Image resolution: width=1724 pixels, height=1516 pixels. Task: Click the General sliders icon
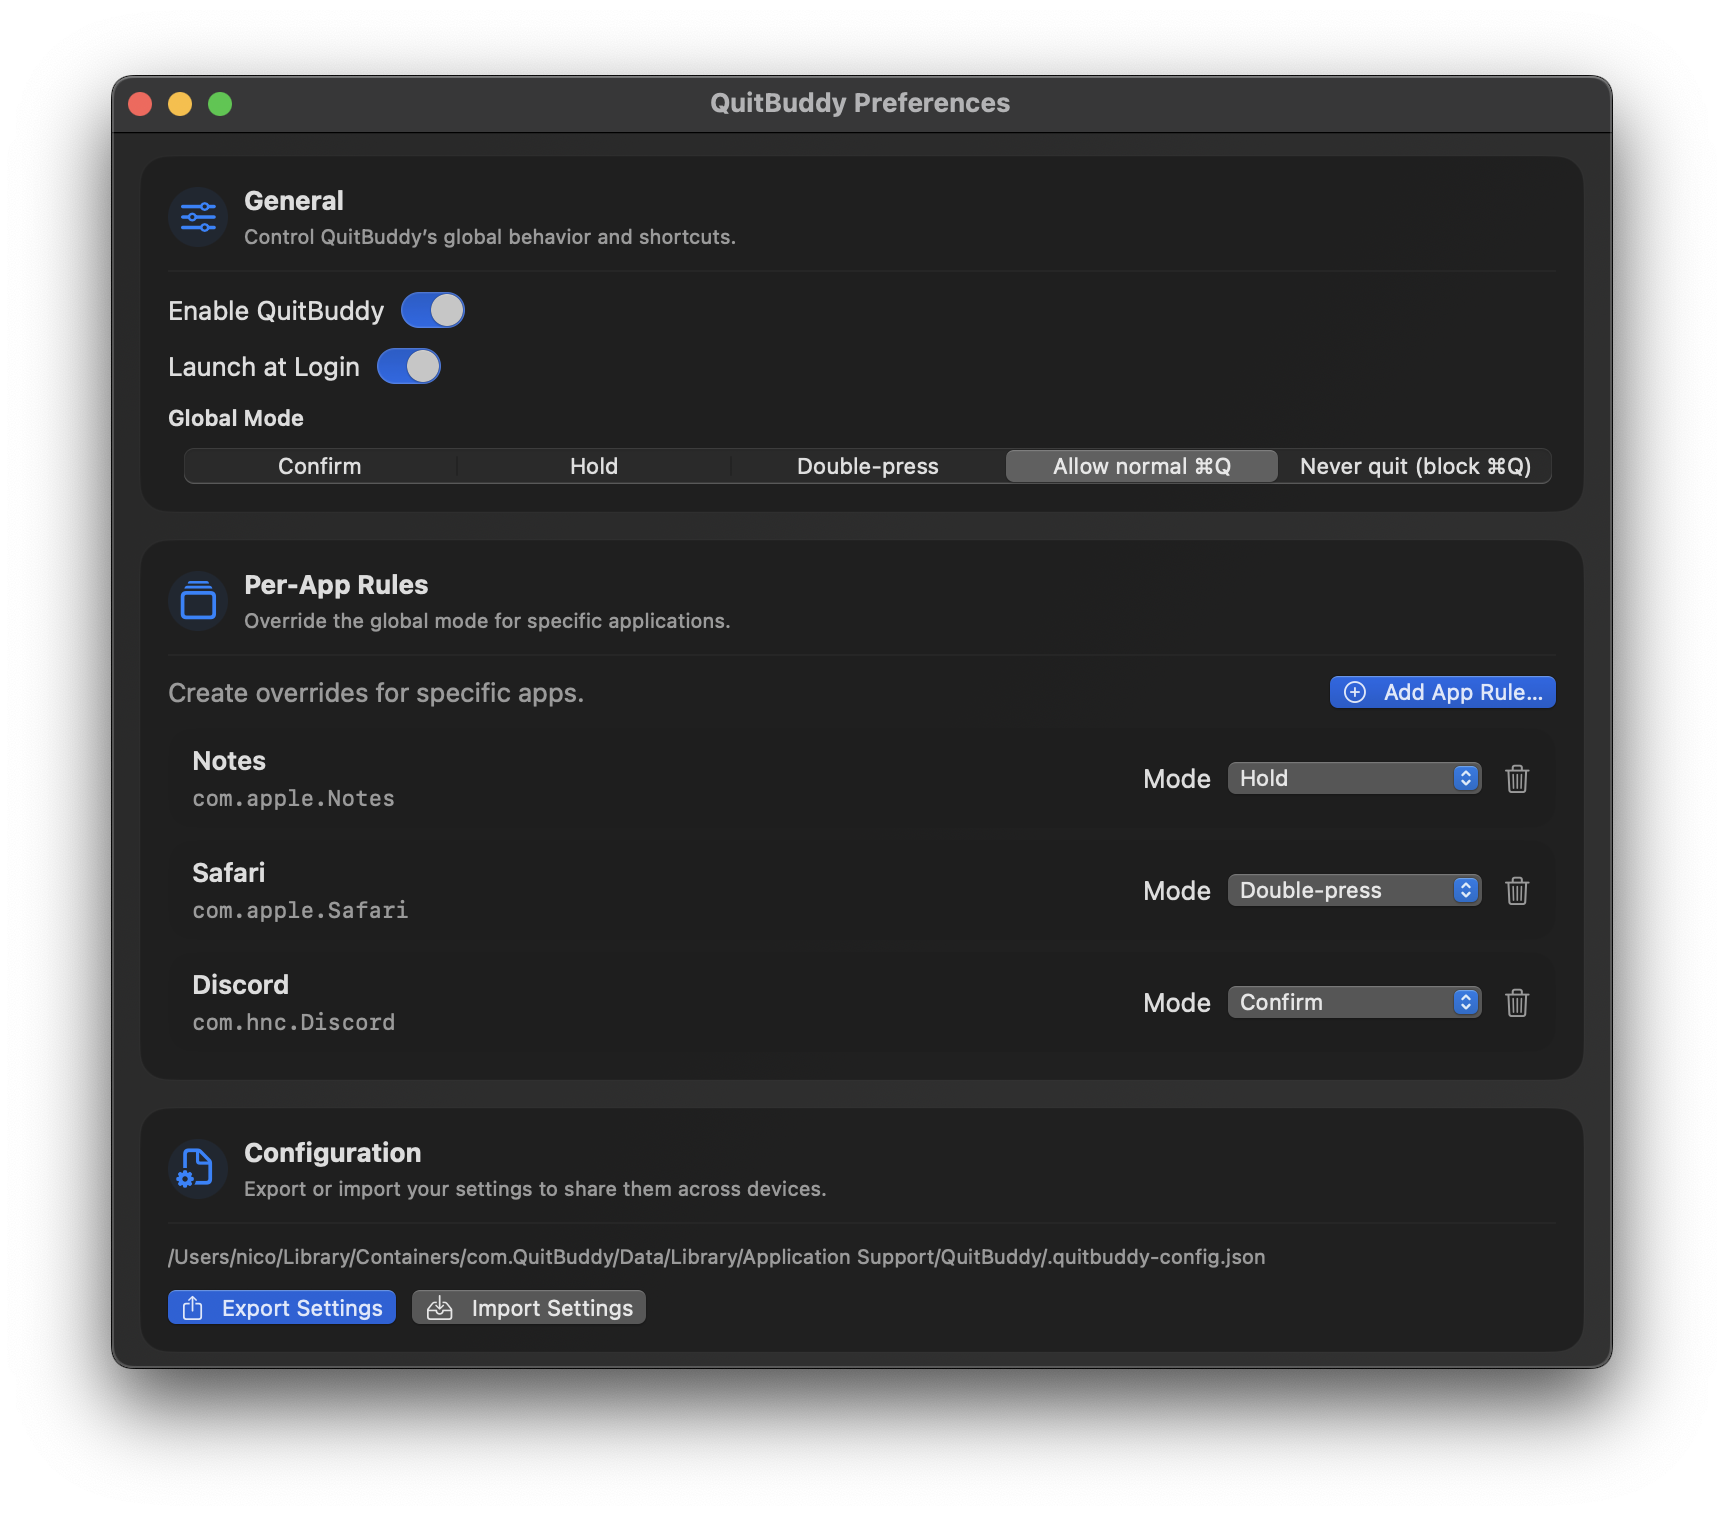[198, 217]
